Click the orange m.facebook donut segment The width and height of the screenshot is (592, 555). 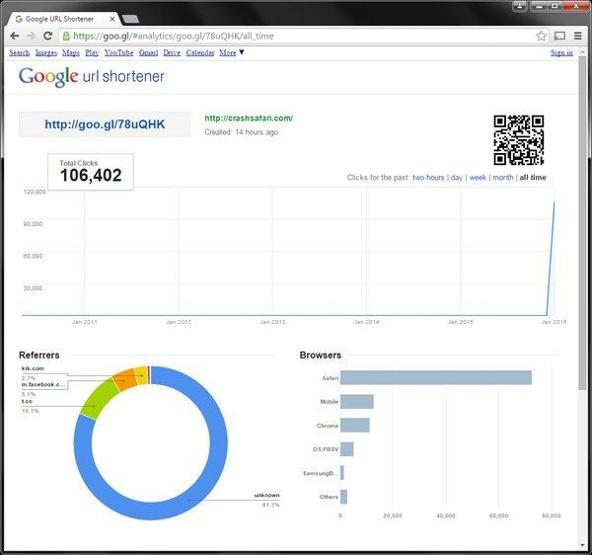point(126,381)
